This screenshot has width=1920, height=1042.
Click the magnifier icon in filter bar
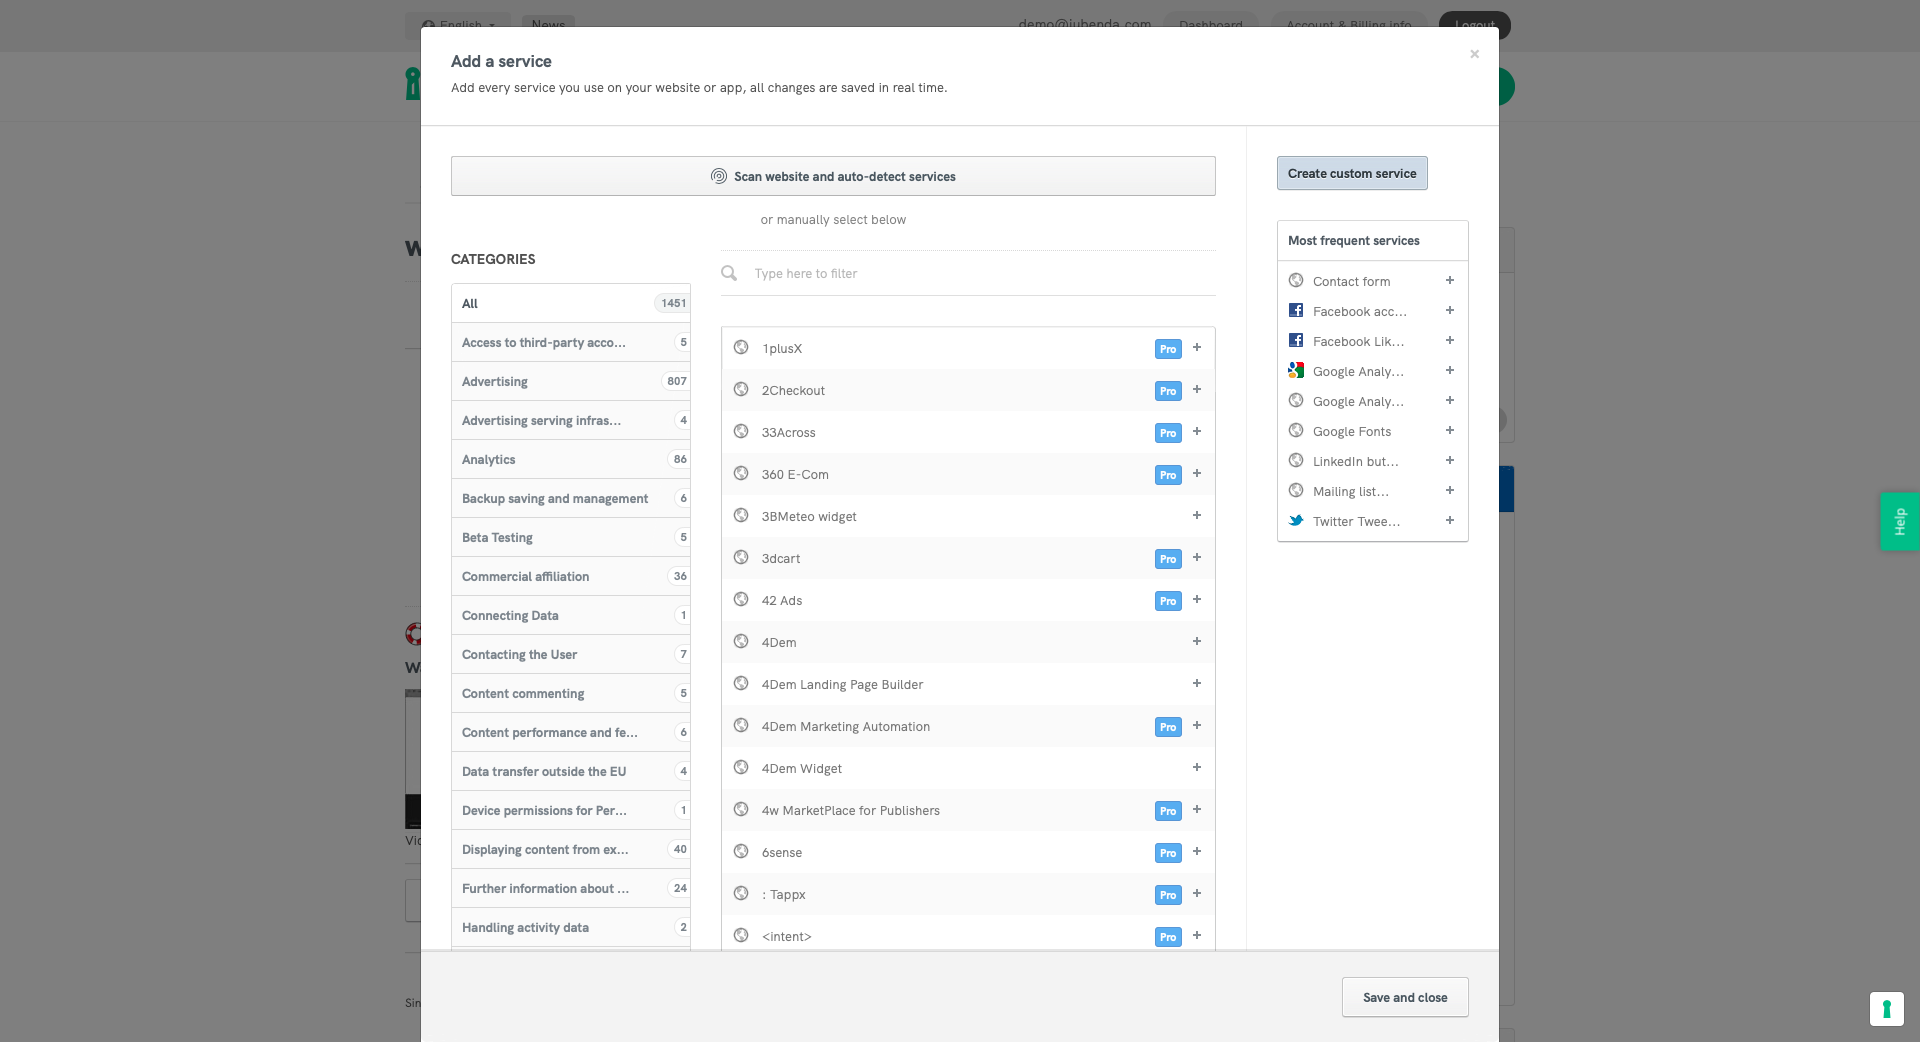pos(729,273)
